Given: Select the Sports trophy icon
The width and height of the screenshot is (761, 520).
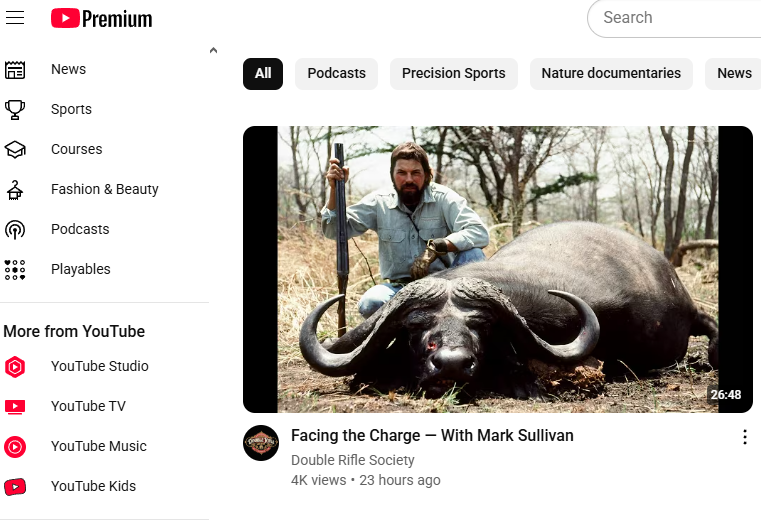Looking at the screenshot, I should click(x=15, y=109).
